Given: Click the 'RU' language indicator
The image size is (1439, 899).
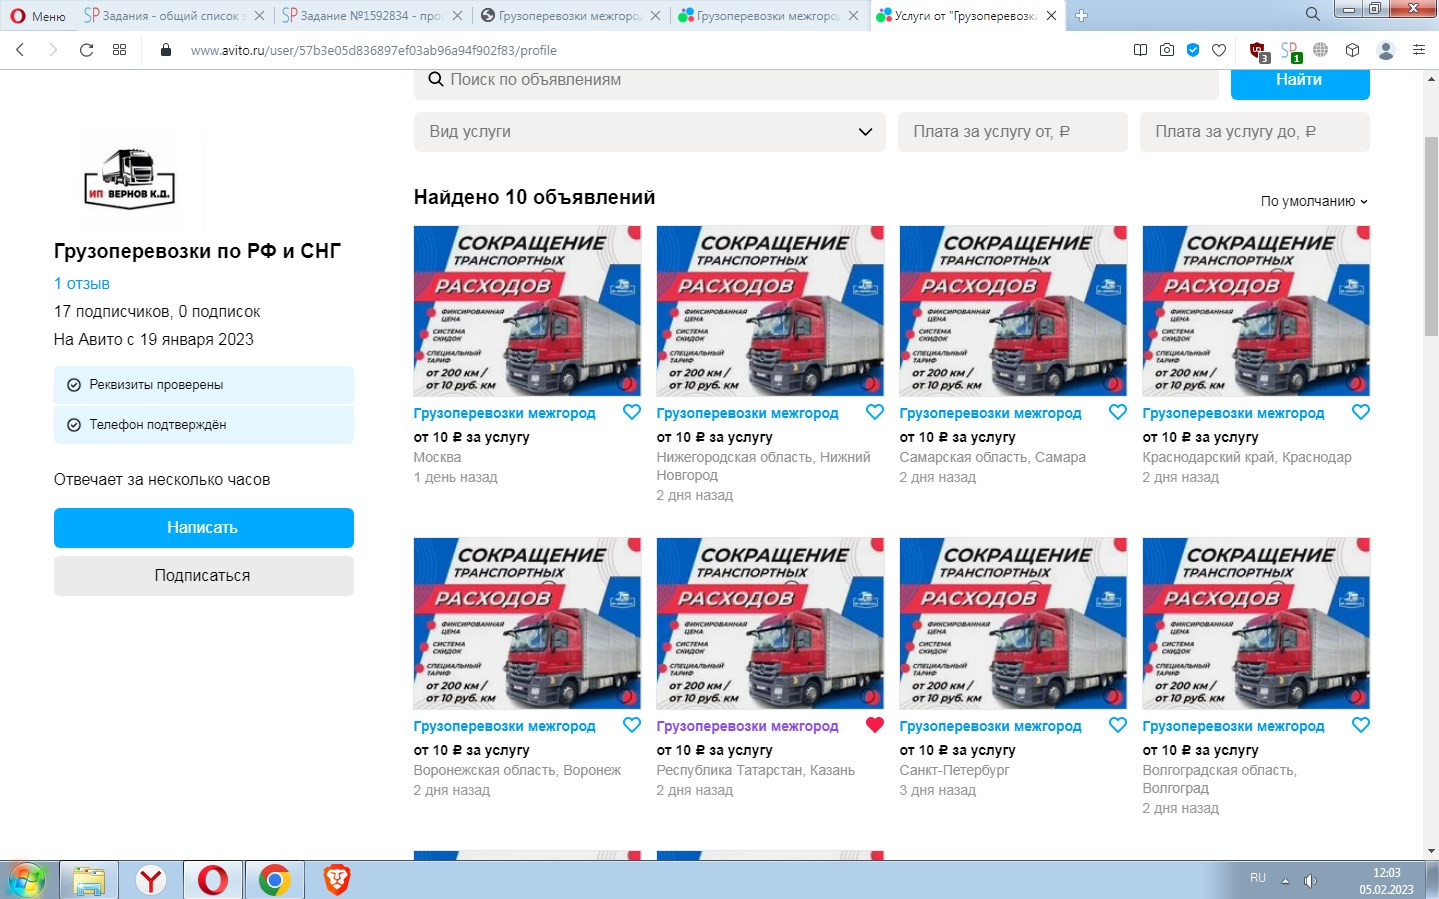Looking at the screenshot, I should click(x=1258, y=878).
